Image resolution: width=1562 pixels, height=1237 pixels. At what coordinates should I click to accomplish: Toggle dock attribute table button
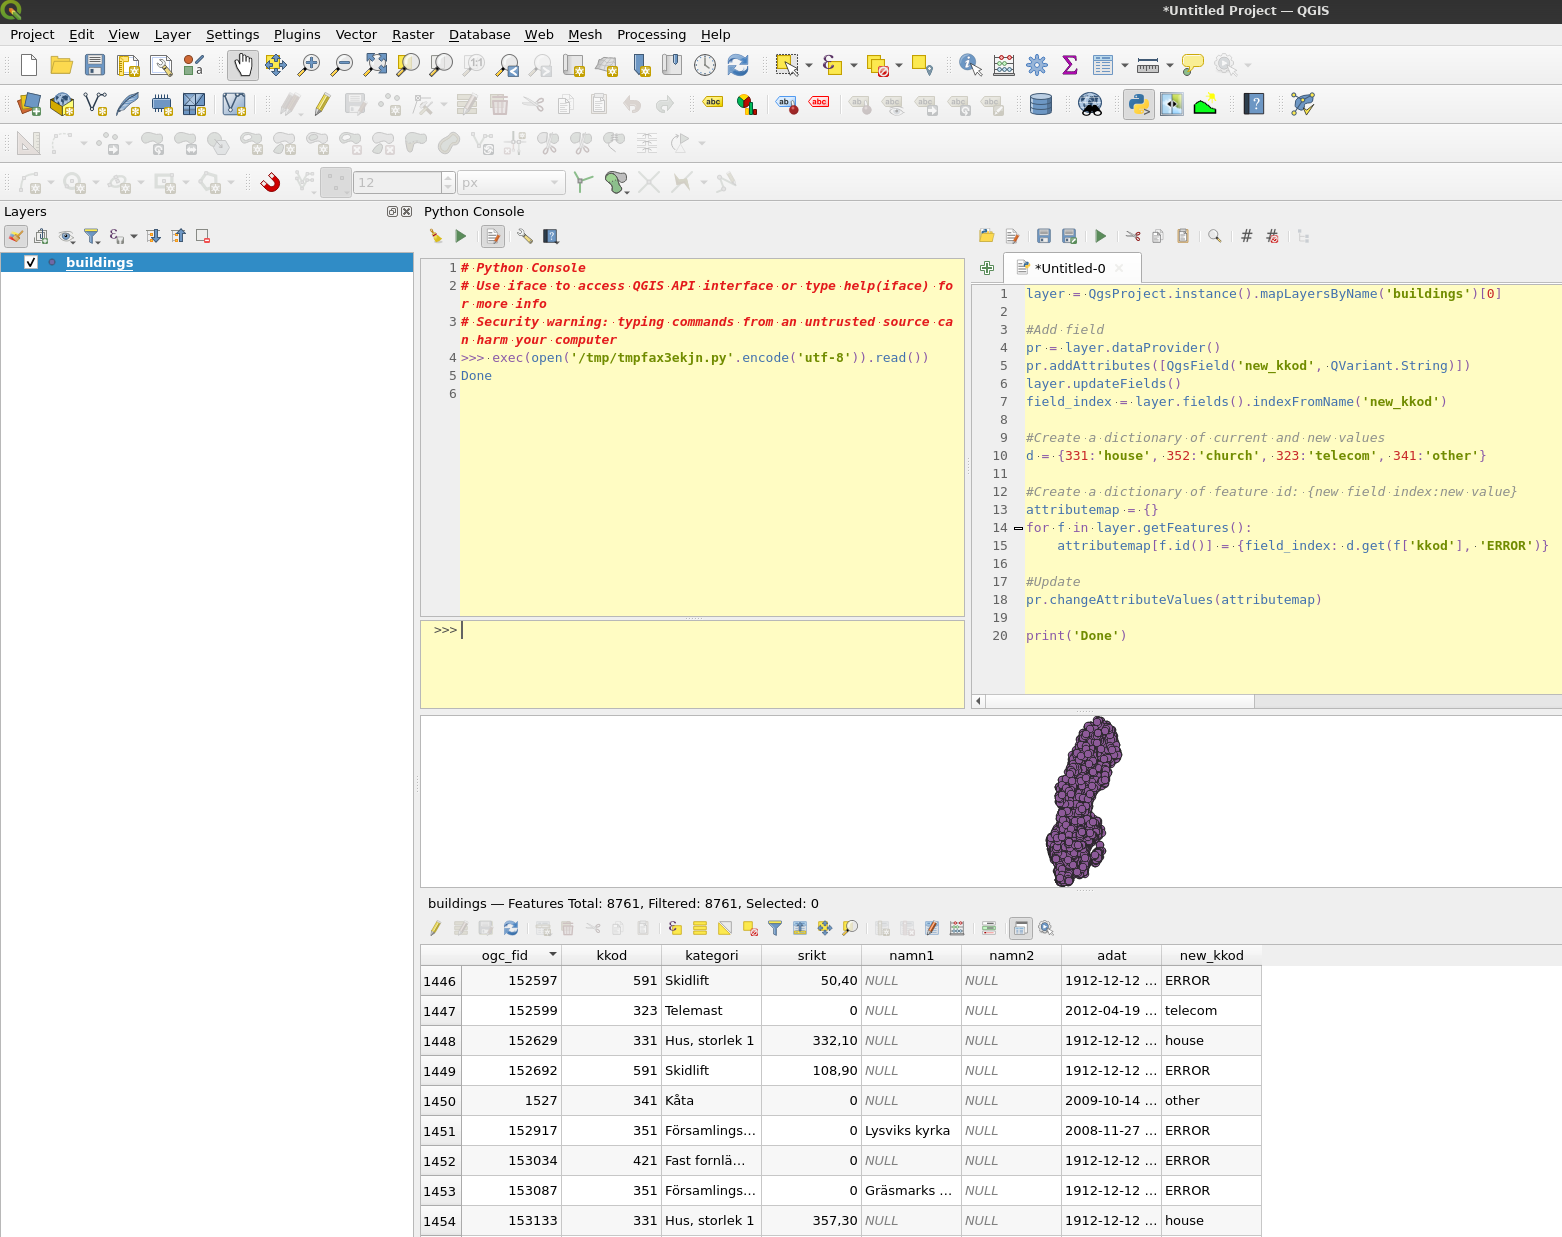(1021, 928)
